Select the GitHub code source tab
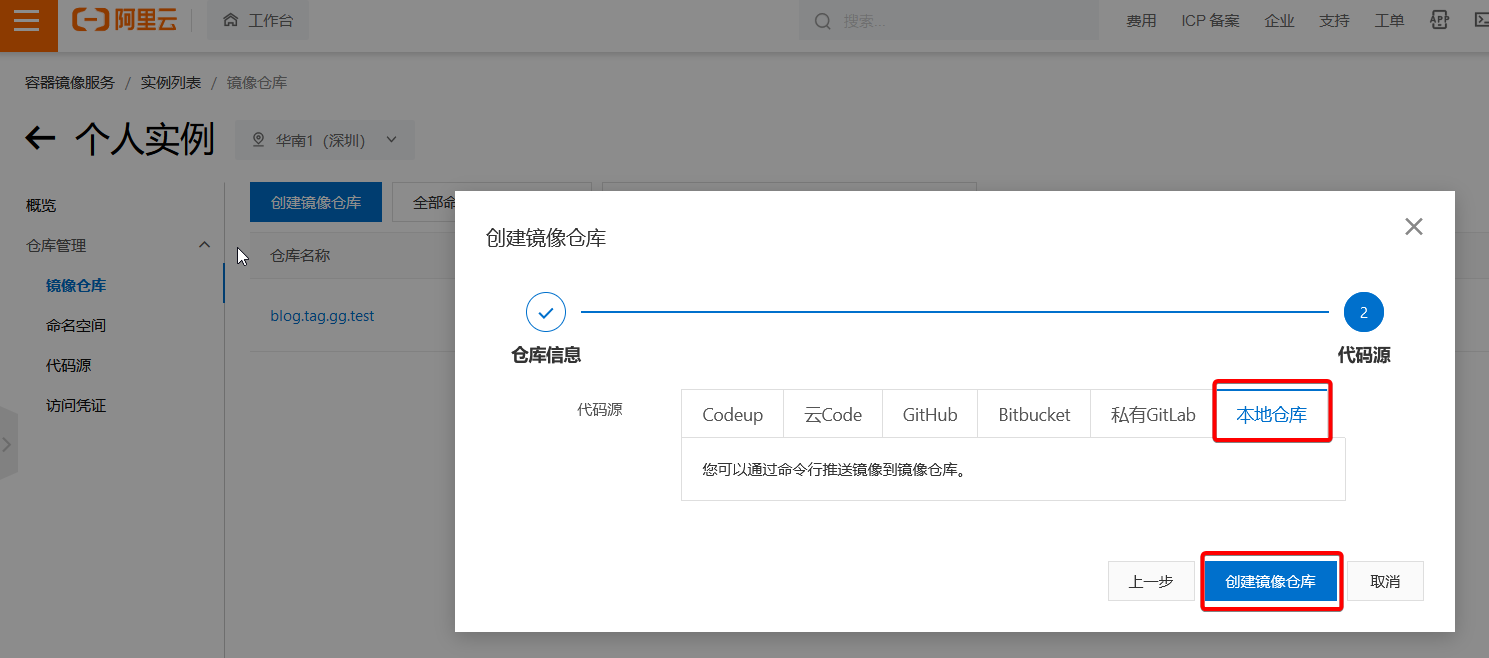This screenshot has height=658, width=1489. 930,414
